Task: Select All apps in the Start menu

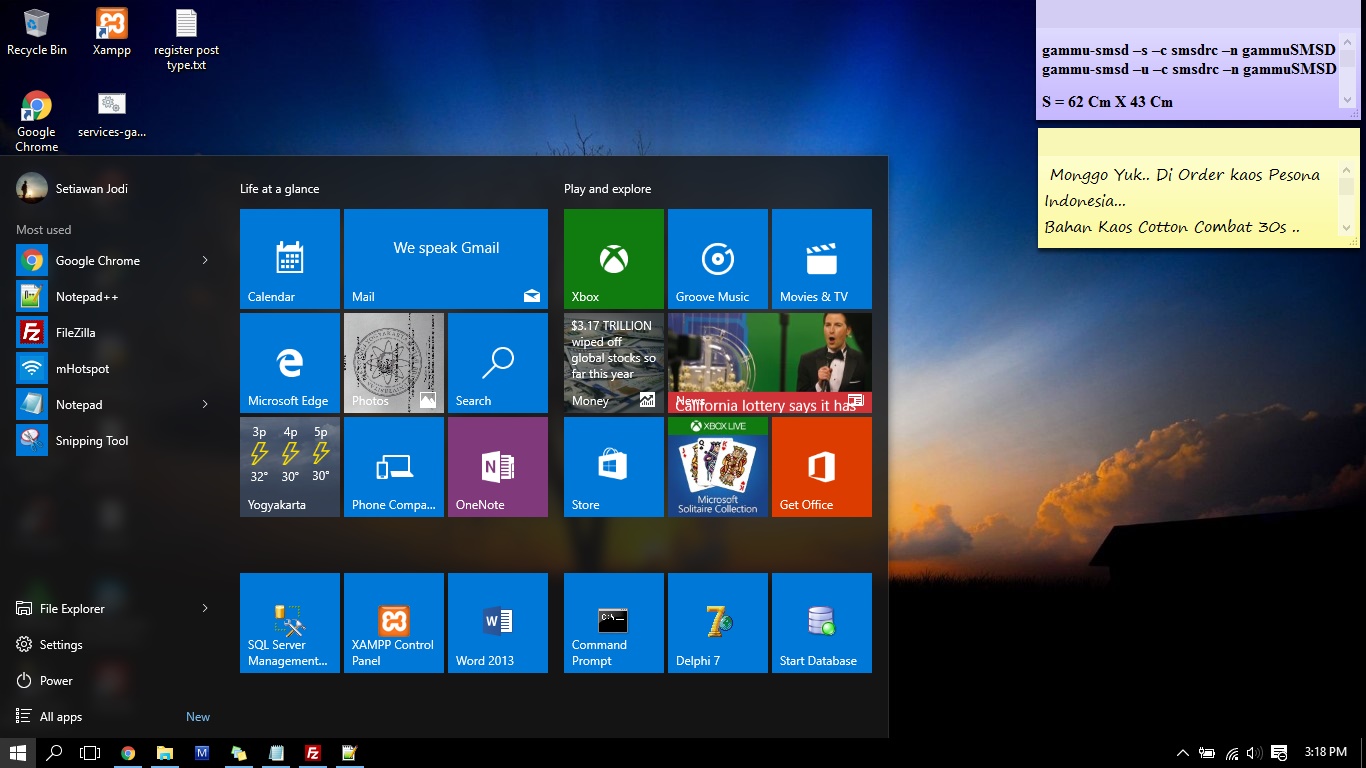Action: [x=58, y=716]
